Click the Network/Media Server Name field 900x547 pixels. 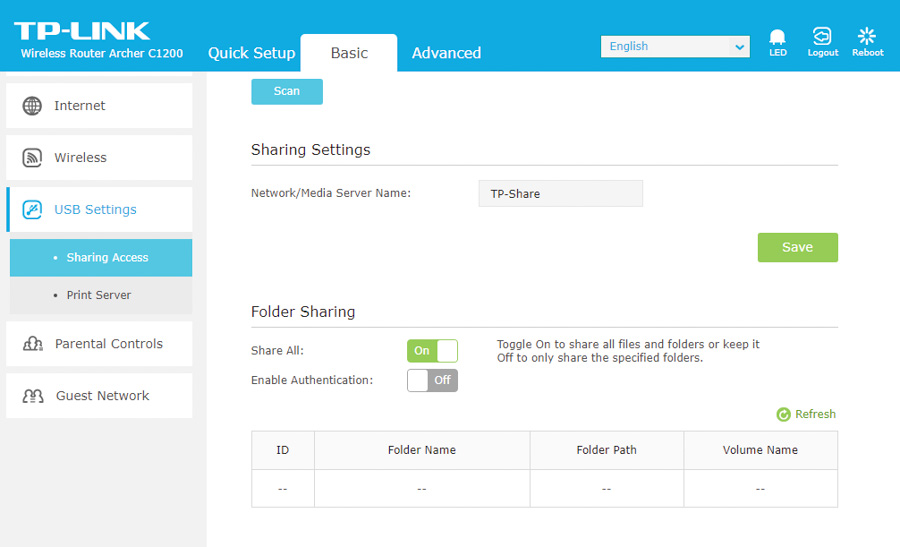pyautogui.click(x=561, y=193)
